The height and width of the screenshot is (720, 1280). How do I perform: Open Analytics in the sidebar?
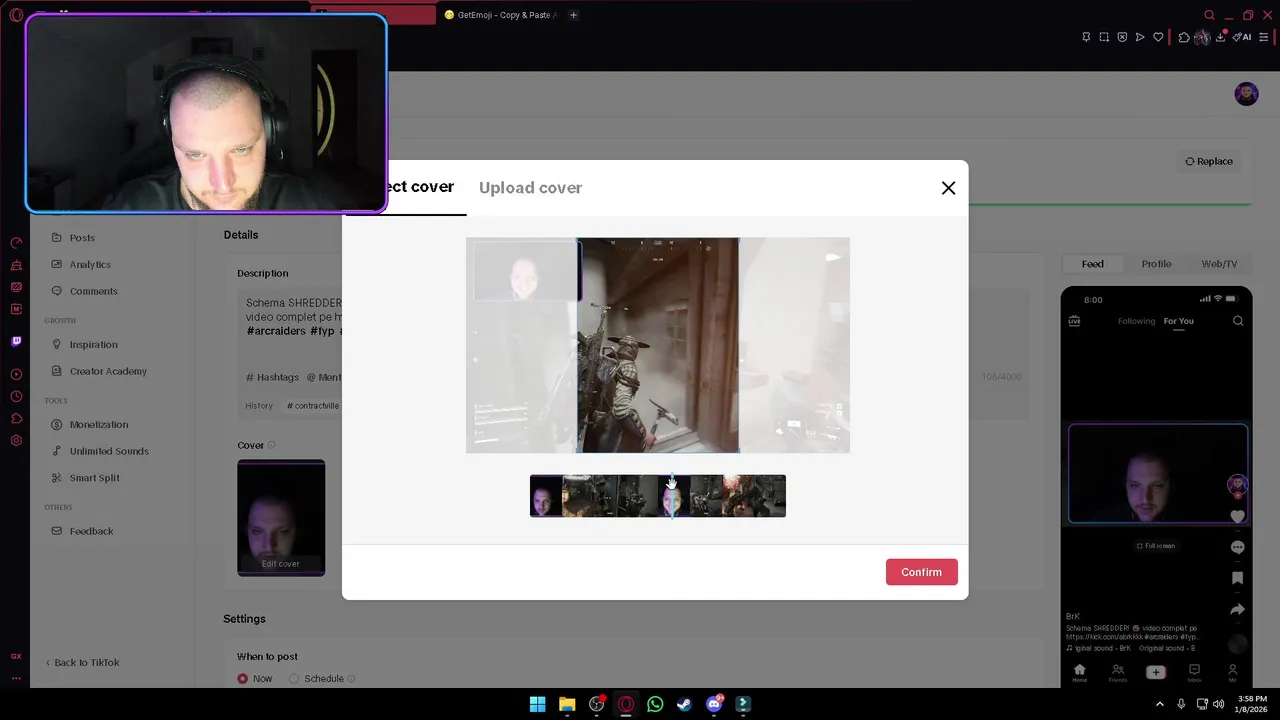[x=90, y=264]
